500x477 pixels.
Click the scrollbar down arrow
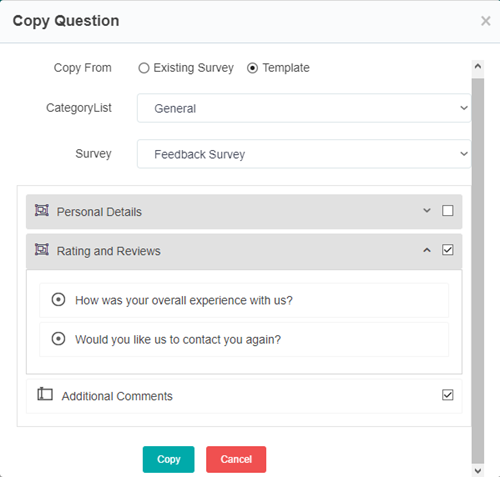[478, 471]
